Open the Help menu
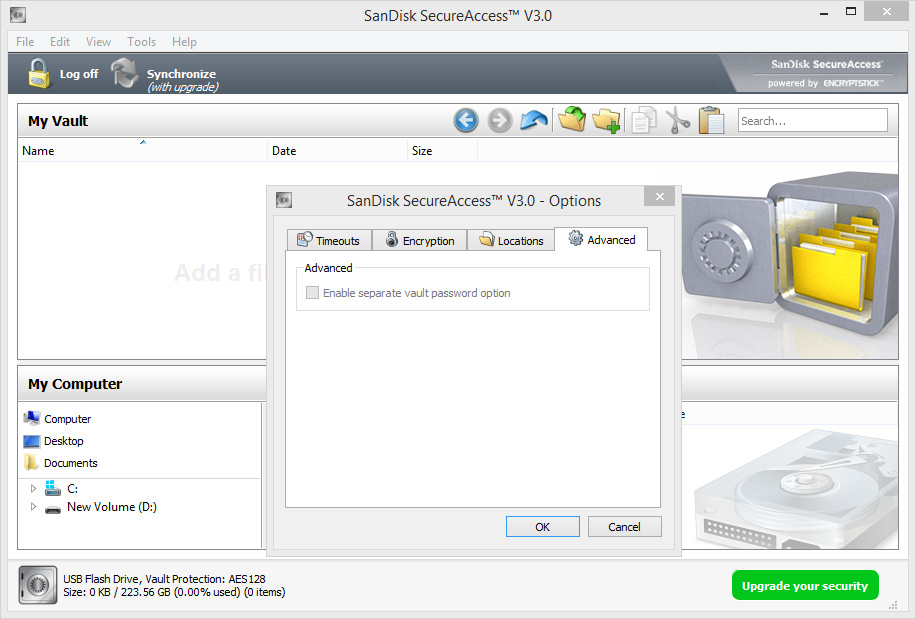 point(184,41)
